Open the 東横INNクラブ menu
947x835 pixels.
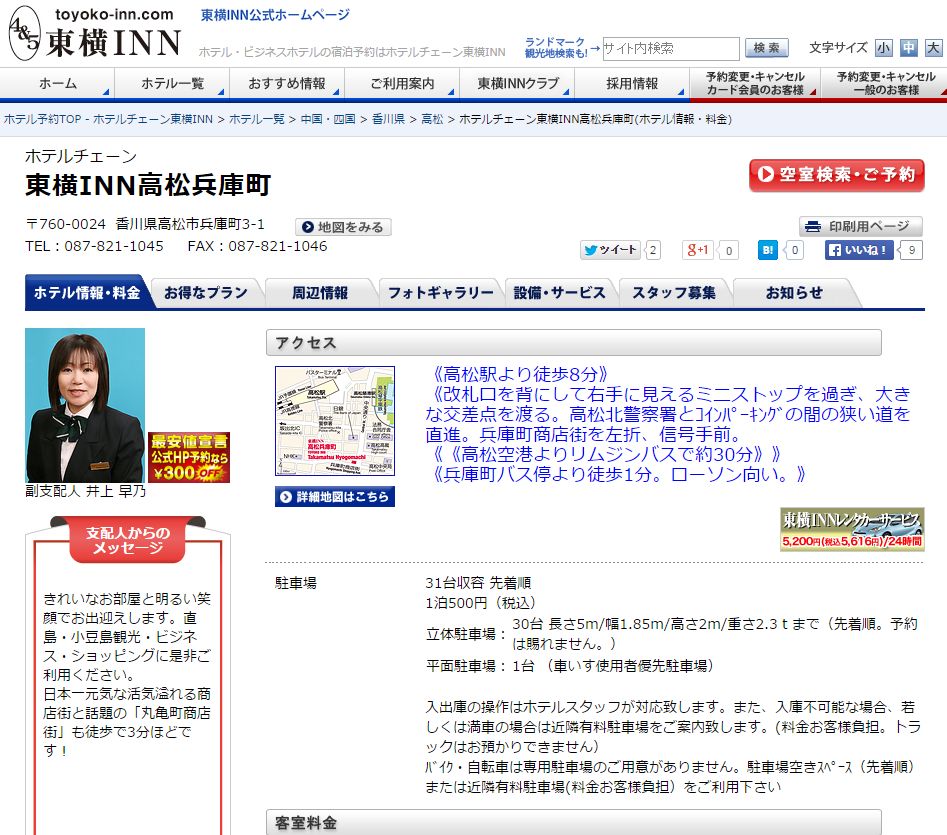click(x=518, y=83)
